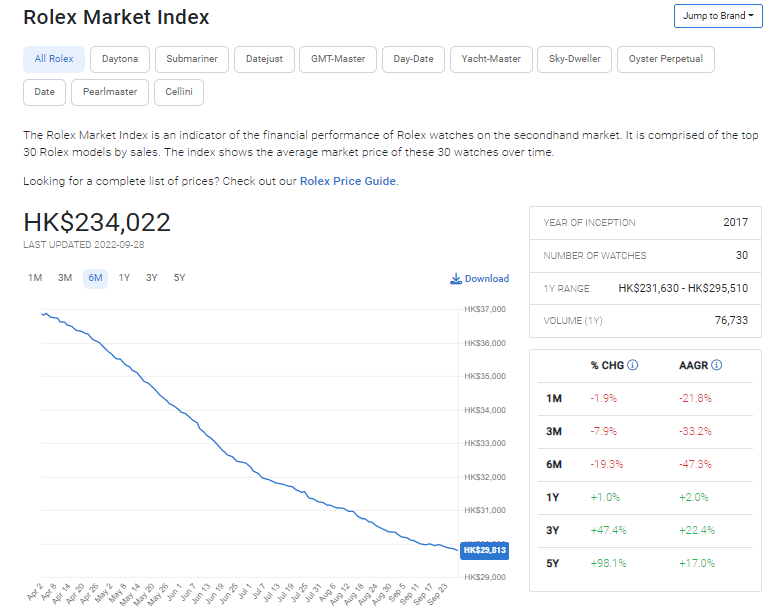This screenshot has height=613, width=777.
Task: Select the Submariner model filter
Action: (192, 59)
